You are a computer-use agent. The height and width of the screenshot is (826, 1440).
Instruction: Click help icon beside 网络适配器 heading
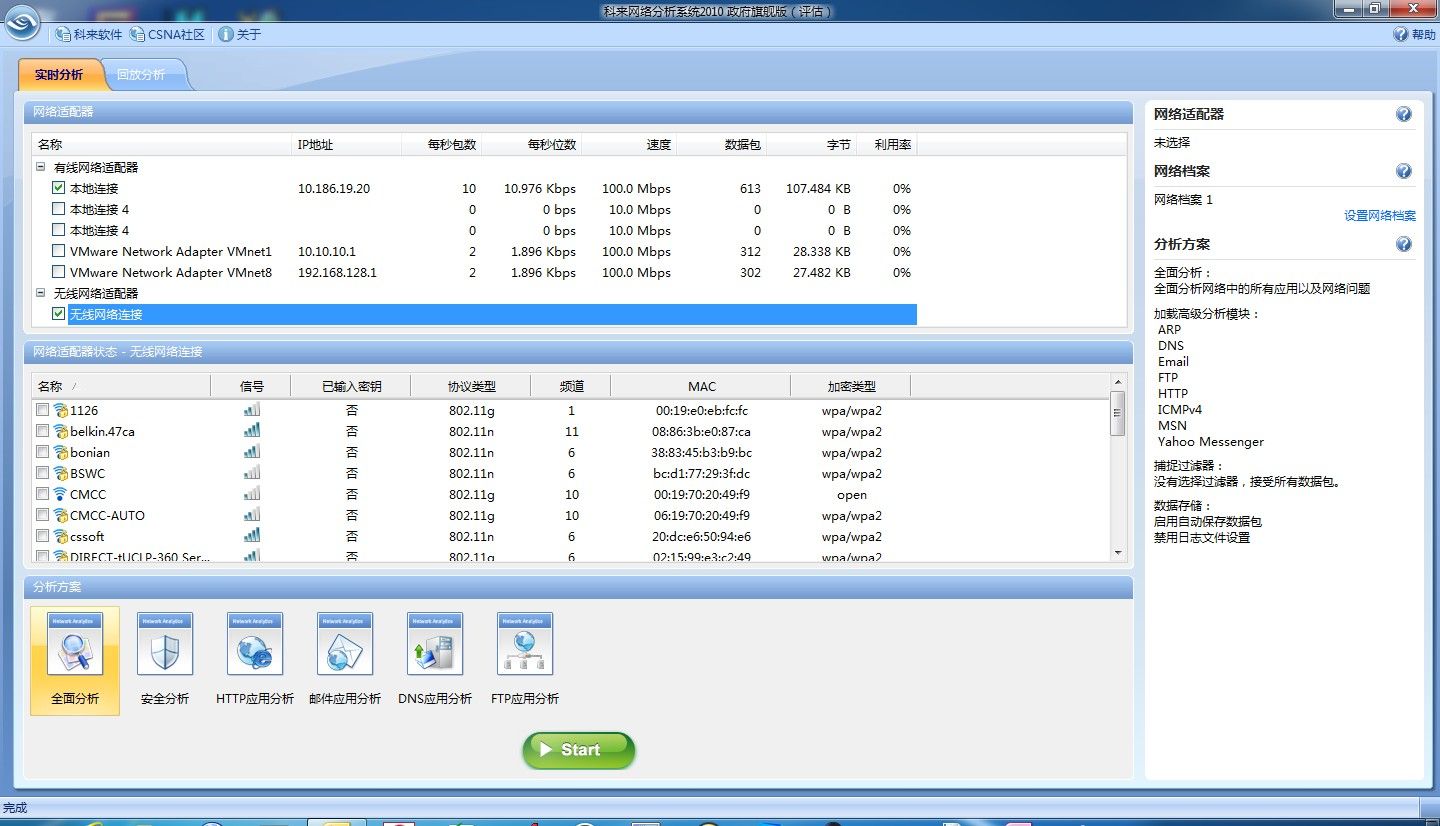click(x=1404, y=114)
